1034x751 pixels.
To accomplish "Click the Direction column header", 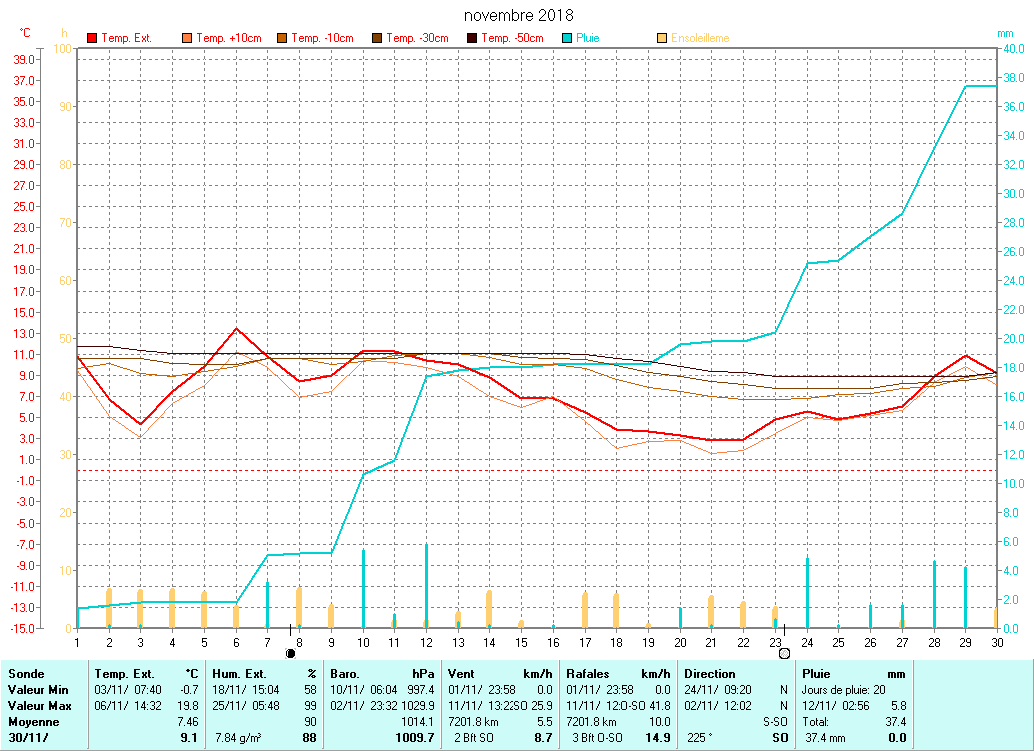I will tap(709, 674).
